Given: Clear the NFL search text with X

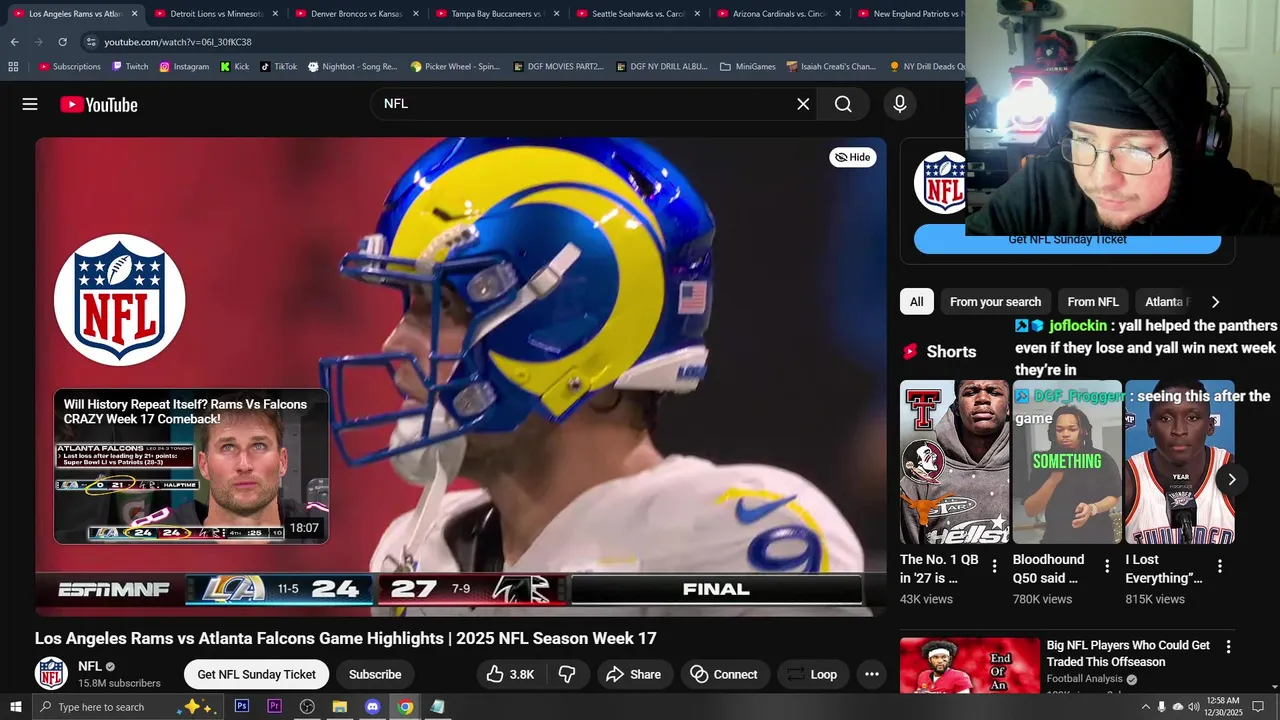Looking at the screenshot, I should coord(803,104).
